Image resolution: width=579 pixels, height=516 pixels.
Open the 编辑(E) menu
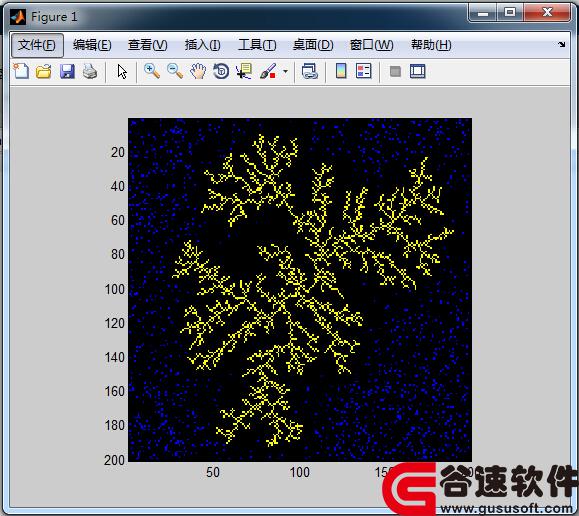pos(92,45)
